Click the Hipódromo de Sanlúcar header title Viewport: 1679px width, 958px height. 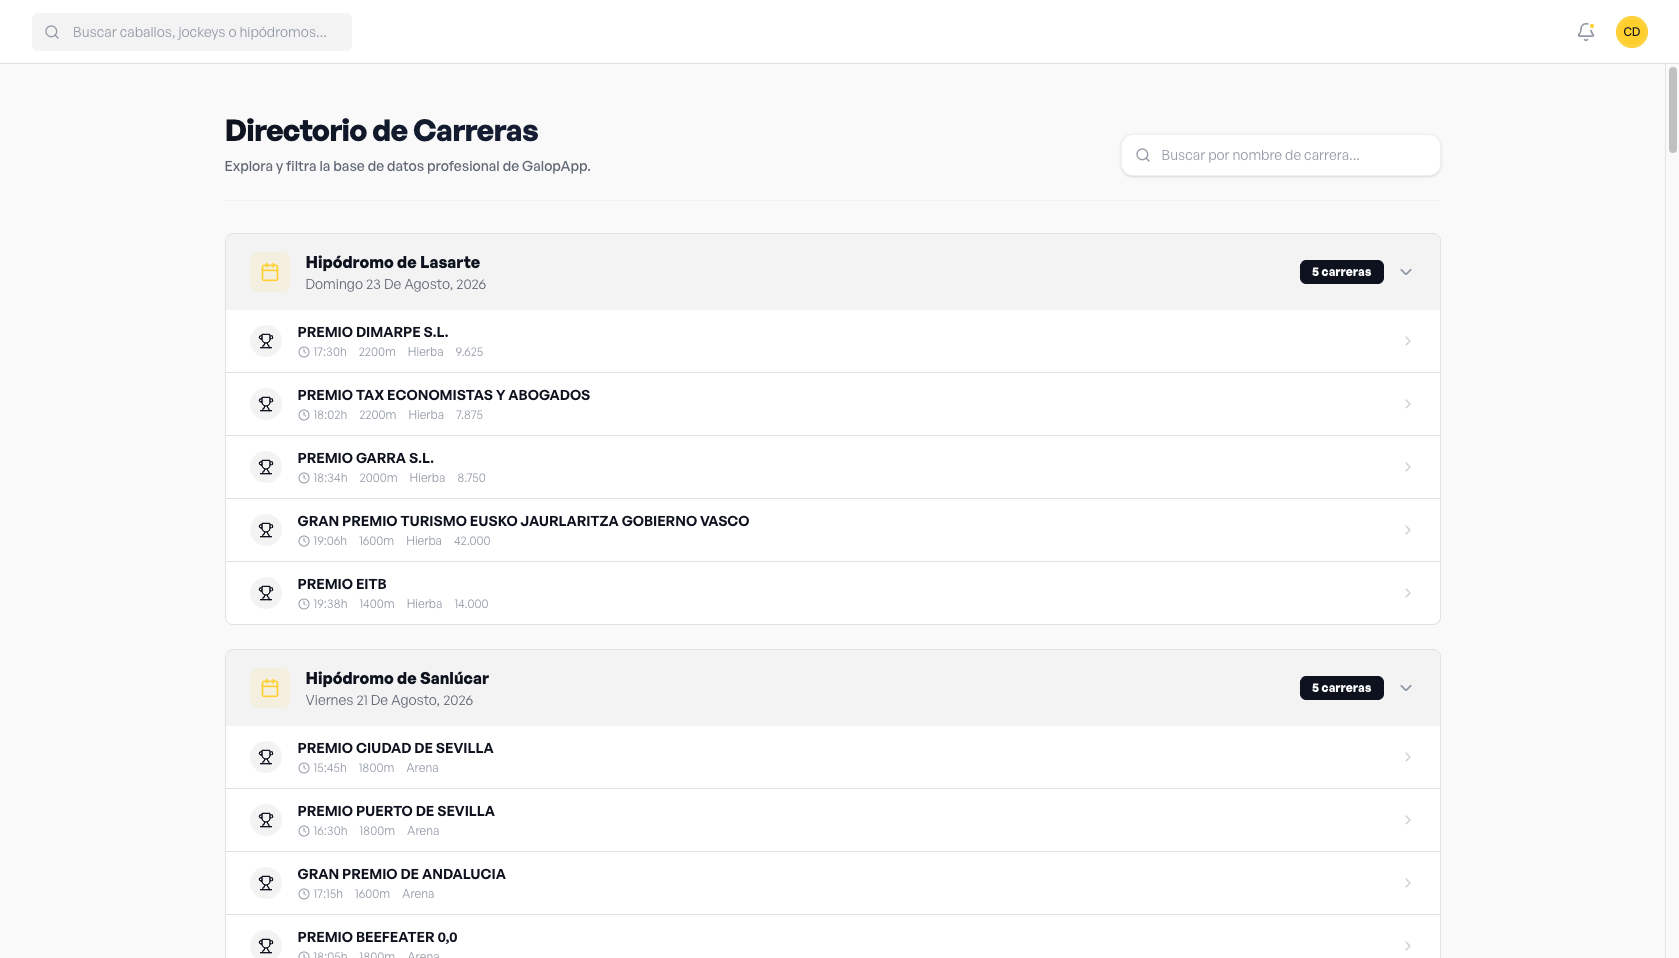point(397,678)
